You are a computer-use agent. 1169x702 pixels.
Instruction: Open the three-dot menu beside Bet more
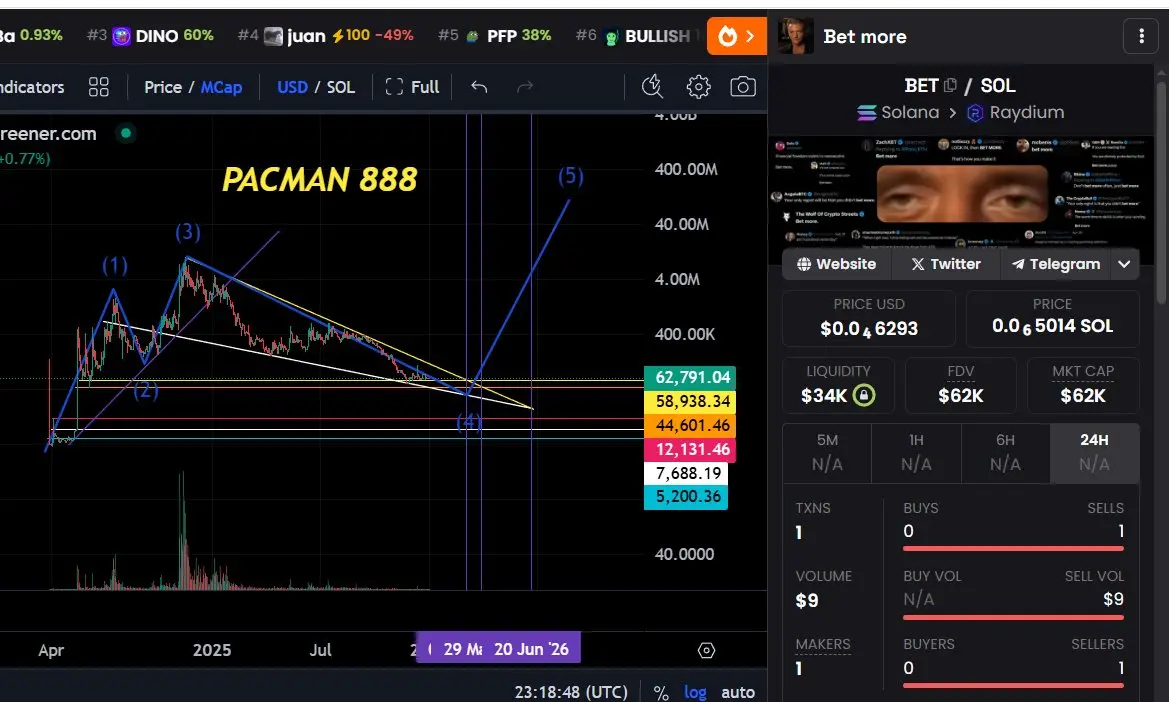1141,36
